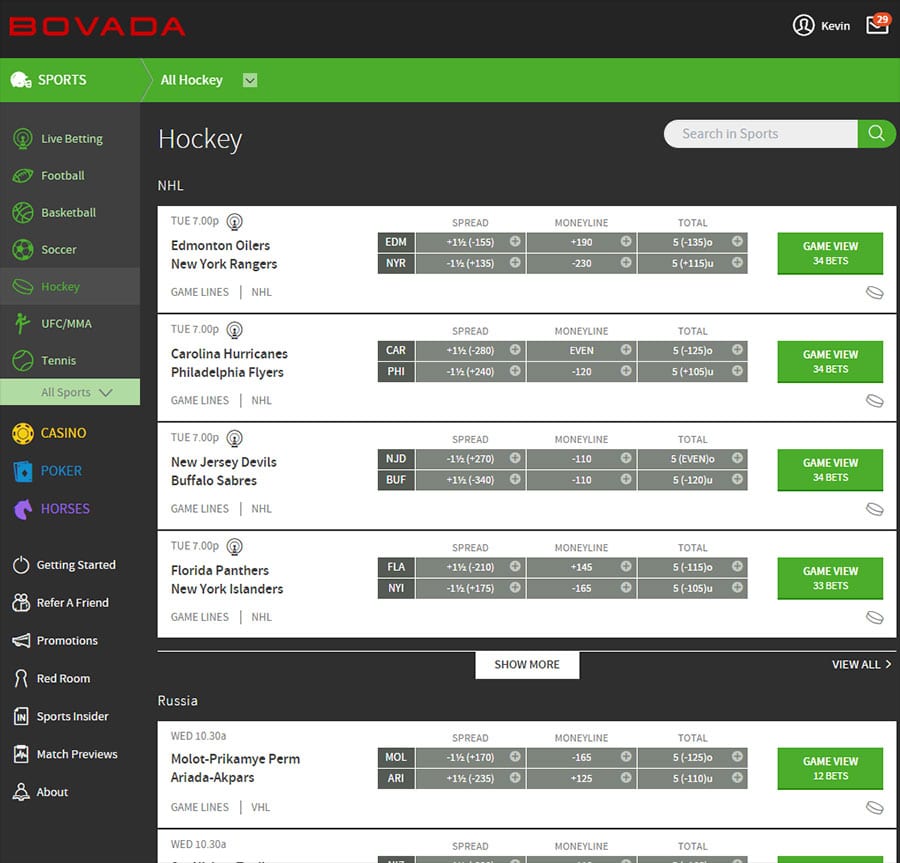The image size is (900, 863).
Task: Open Game View 33 bets for Panthers-Islanders
Action: (x=830, y=578)
